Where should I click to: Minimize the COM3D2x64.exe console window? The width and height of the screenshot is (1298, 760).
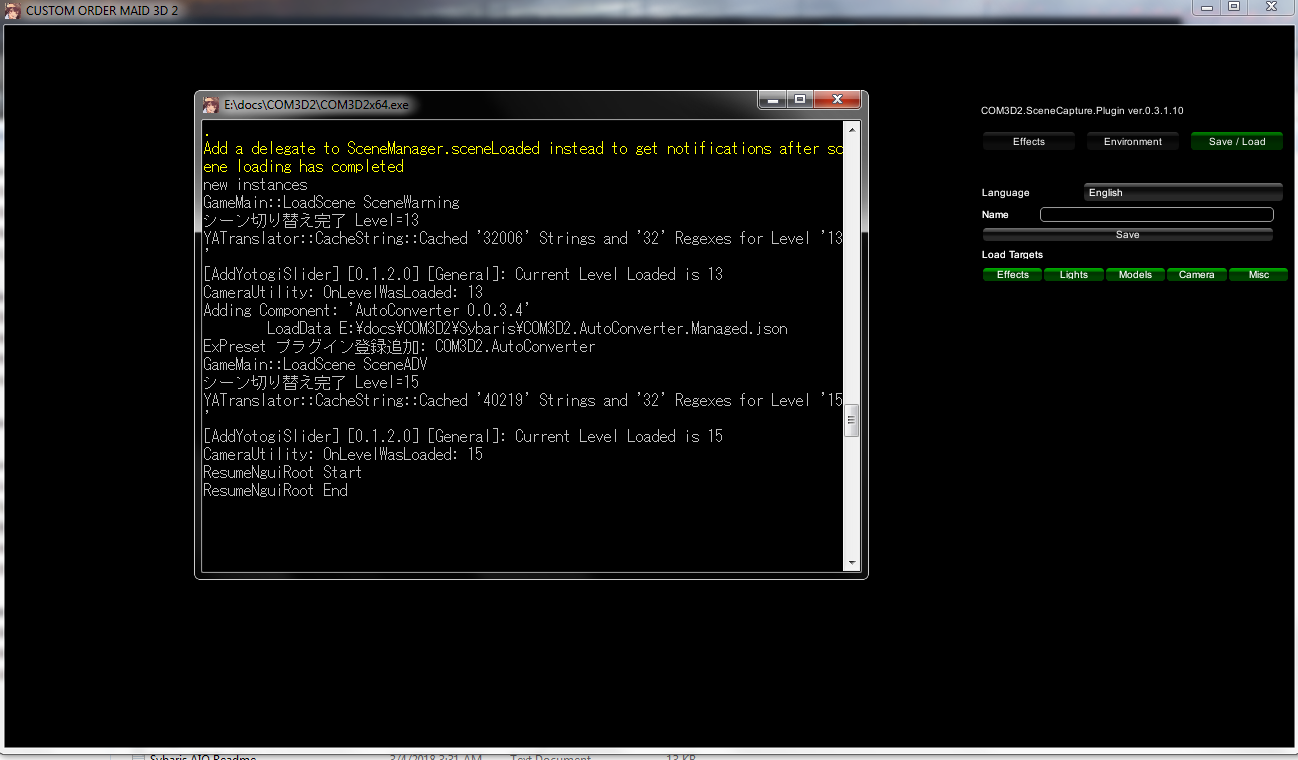click(771, 99)
